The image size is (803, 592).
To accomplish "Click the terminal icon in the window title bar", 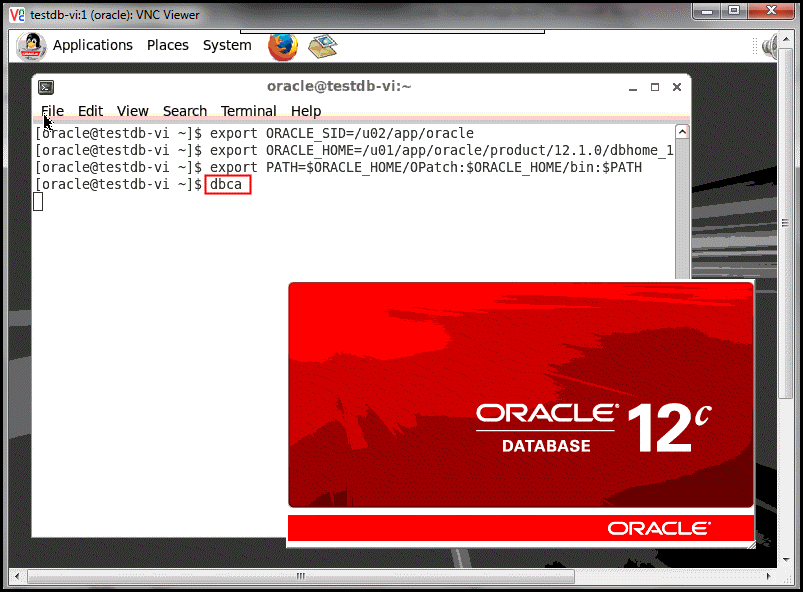I will (46, 87).
